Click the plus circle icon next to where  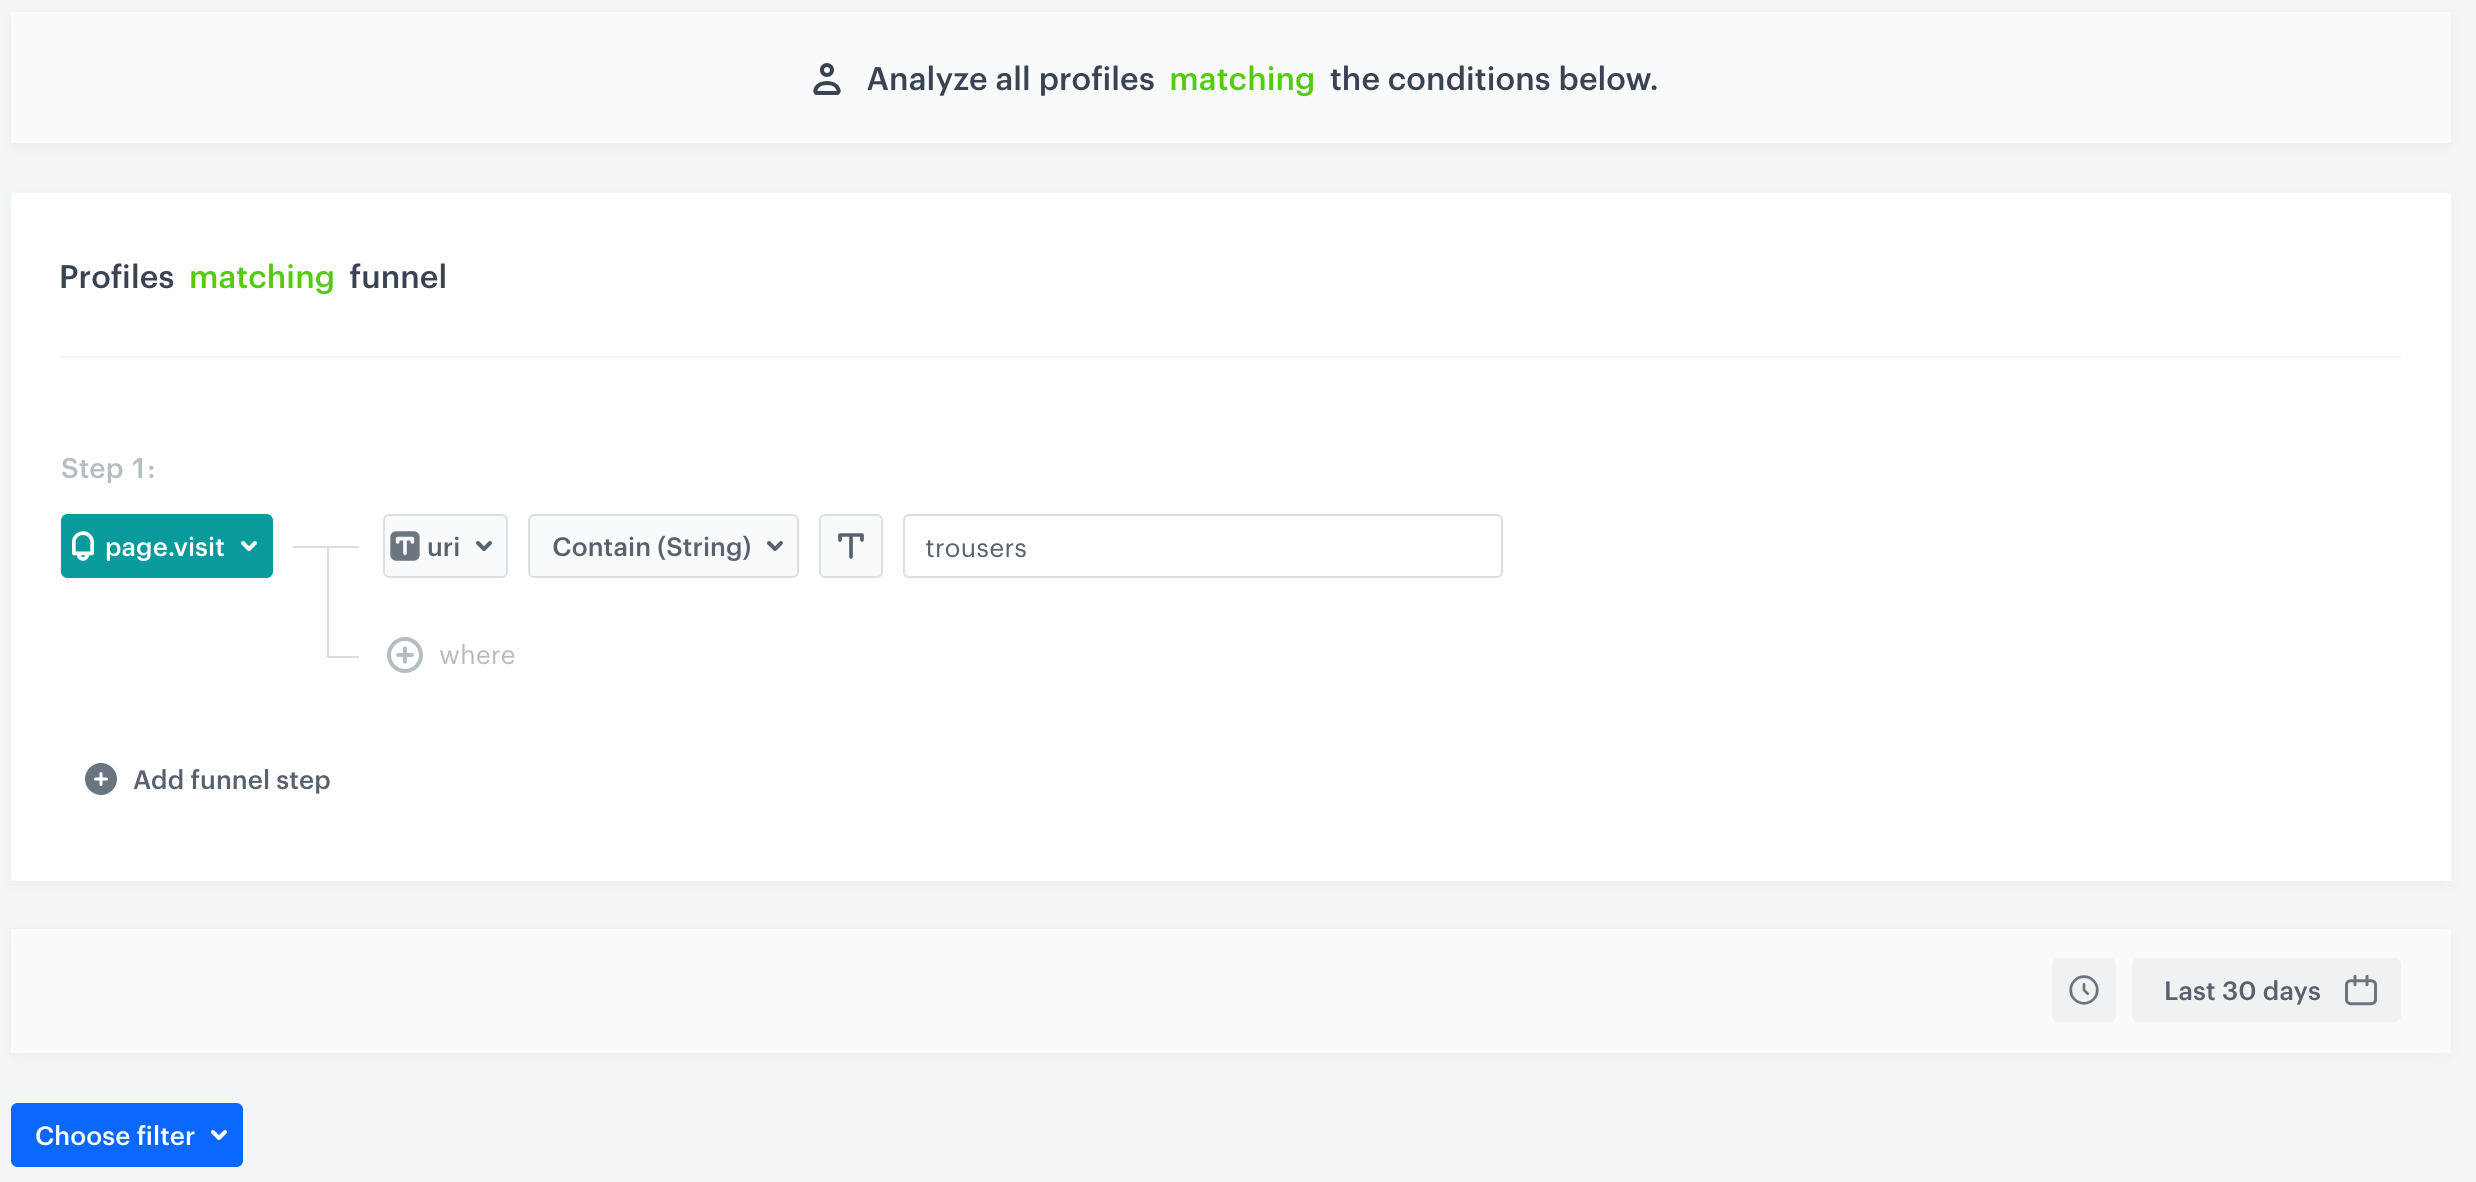[405, 655]
